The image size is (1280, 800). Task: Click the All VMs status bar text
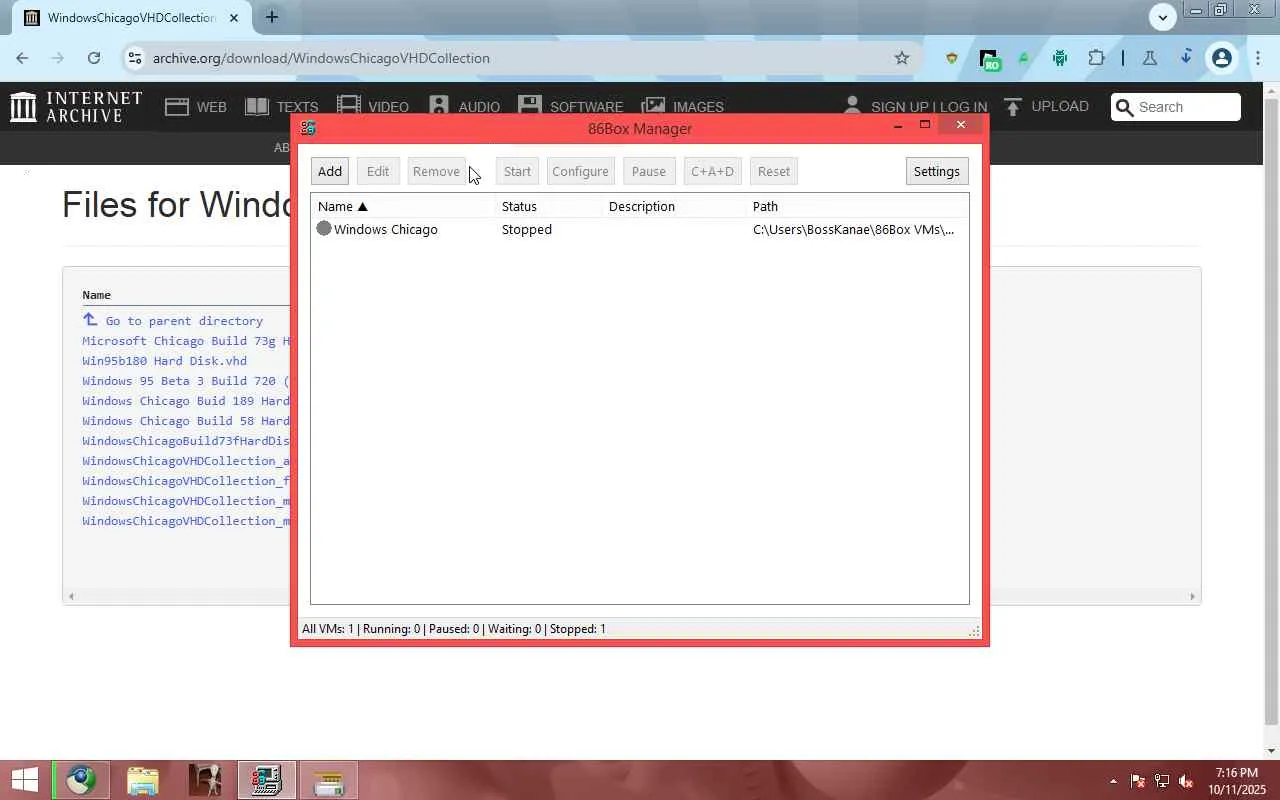pos(328,629)
